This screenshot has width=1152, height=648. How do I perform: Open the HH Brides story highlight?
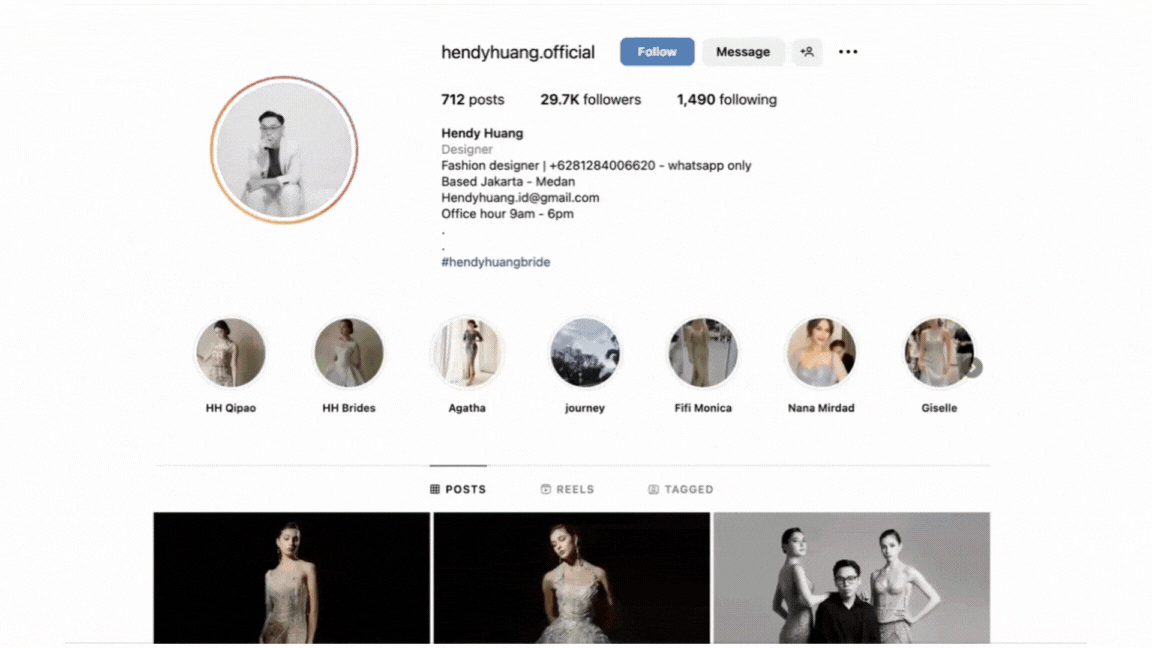(349, 353)
